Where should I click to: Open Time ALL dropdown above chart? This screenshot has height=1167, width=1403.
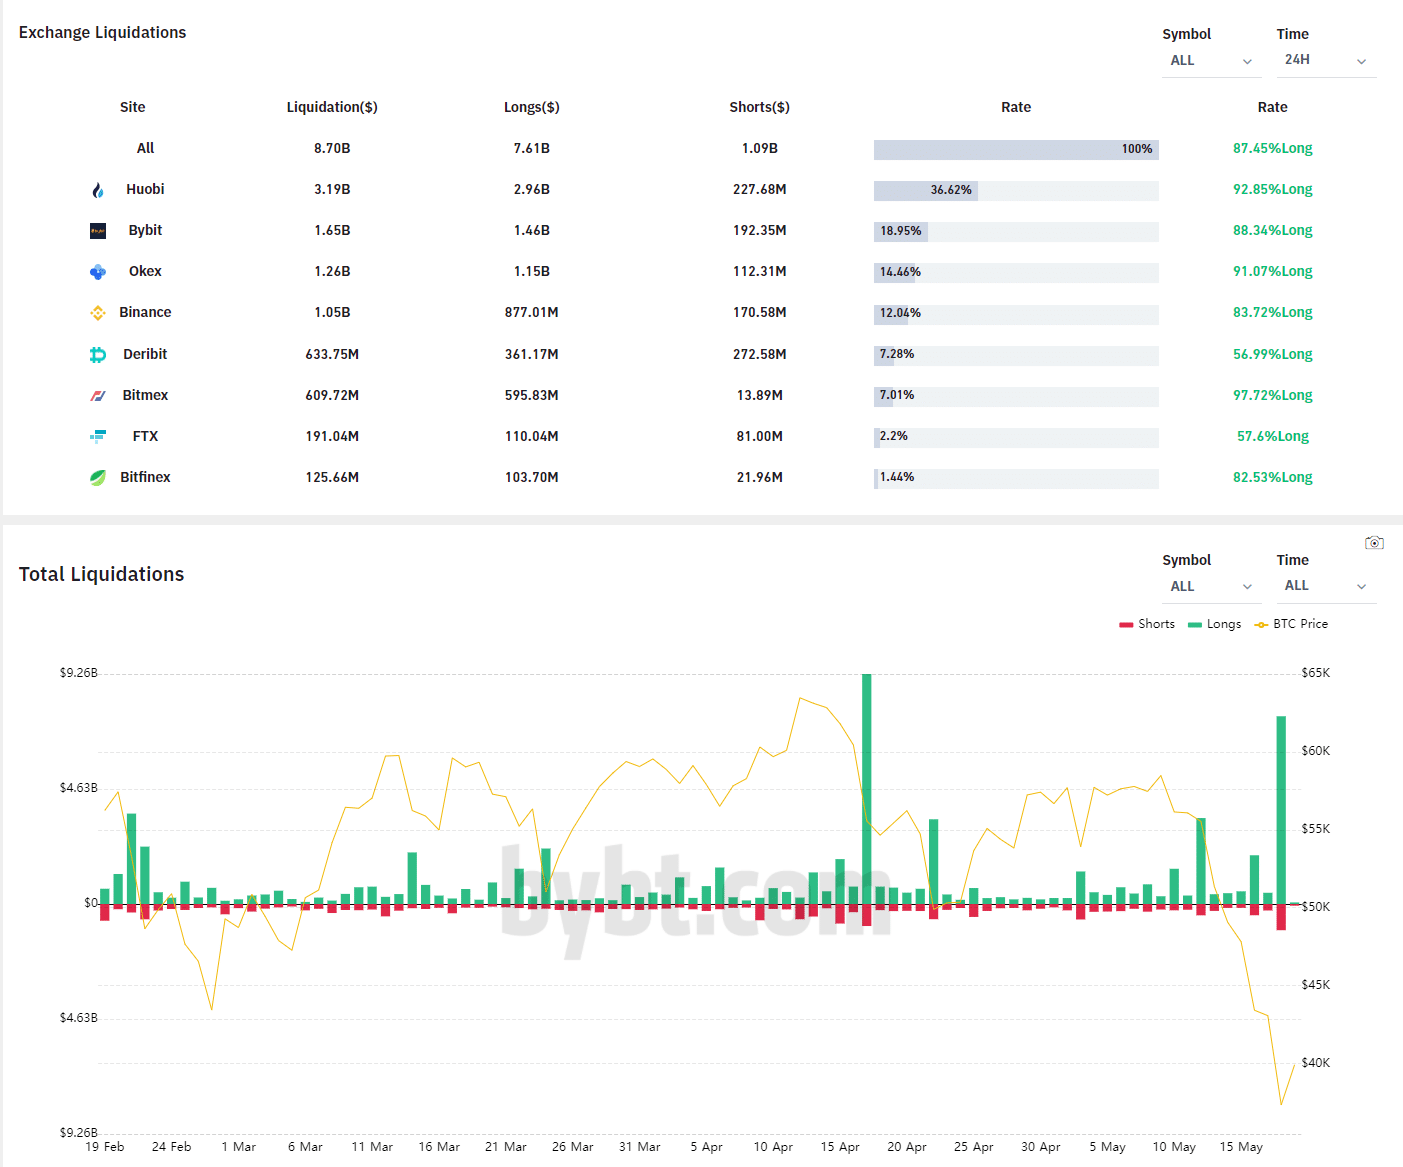[x=1325, y=586]
